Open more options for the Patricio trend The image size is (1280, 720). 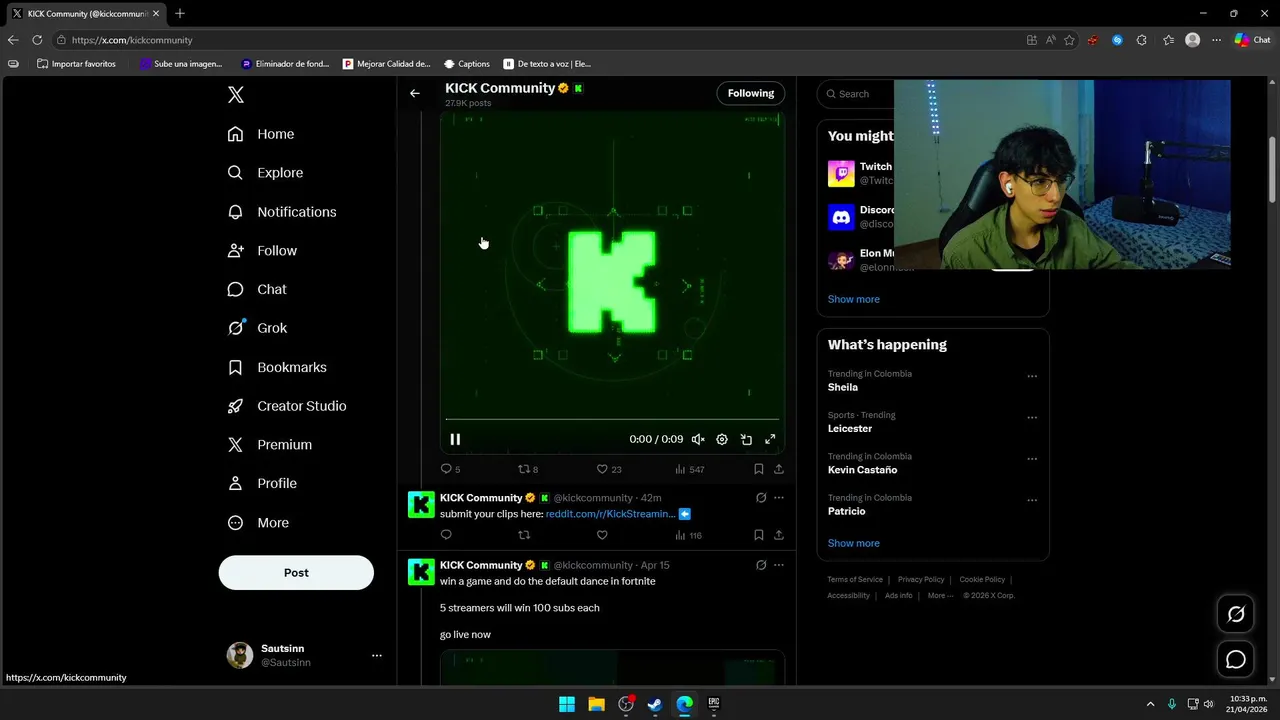1032,500
